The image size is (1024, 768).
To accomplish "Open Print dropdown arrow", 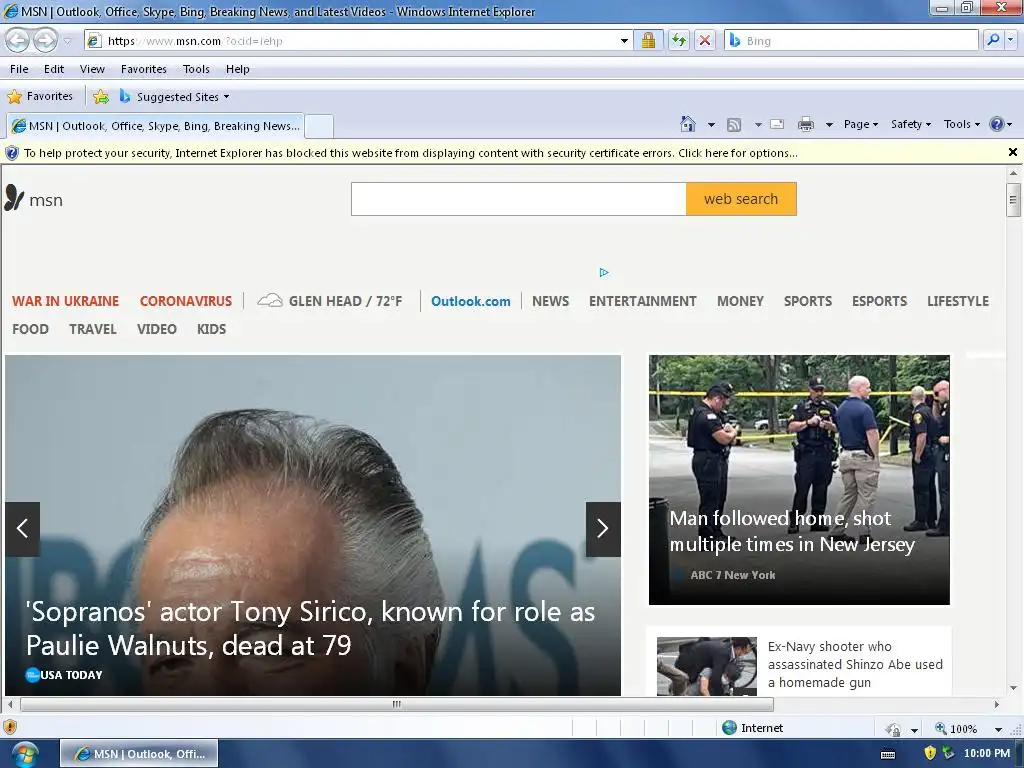I will (829, 124).
